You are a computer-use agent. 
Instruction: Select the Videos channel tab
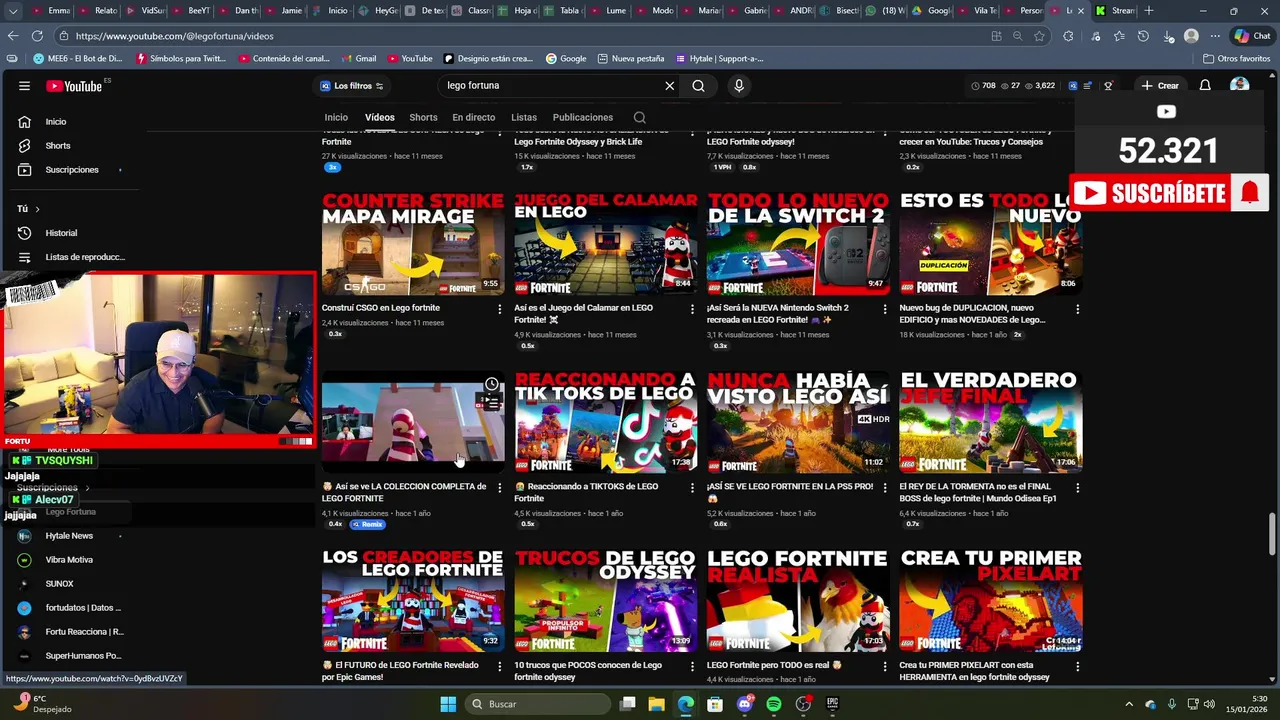pyautogui.click(x=379, y=117)
